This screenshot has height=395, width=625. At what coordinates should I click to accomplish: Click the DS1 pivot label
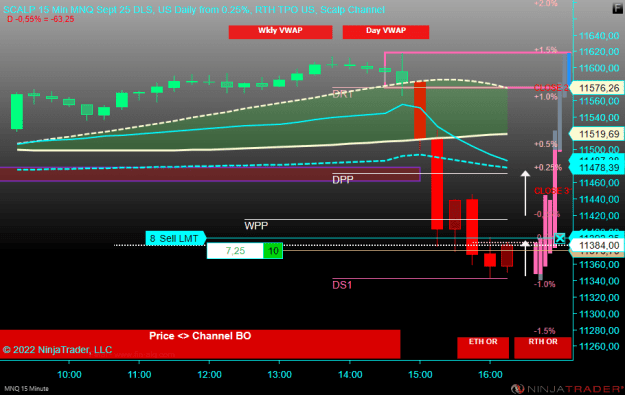click(342, 285)
